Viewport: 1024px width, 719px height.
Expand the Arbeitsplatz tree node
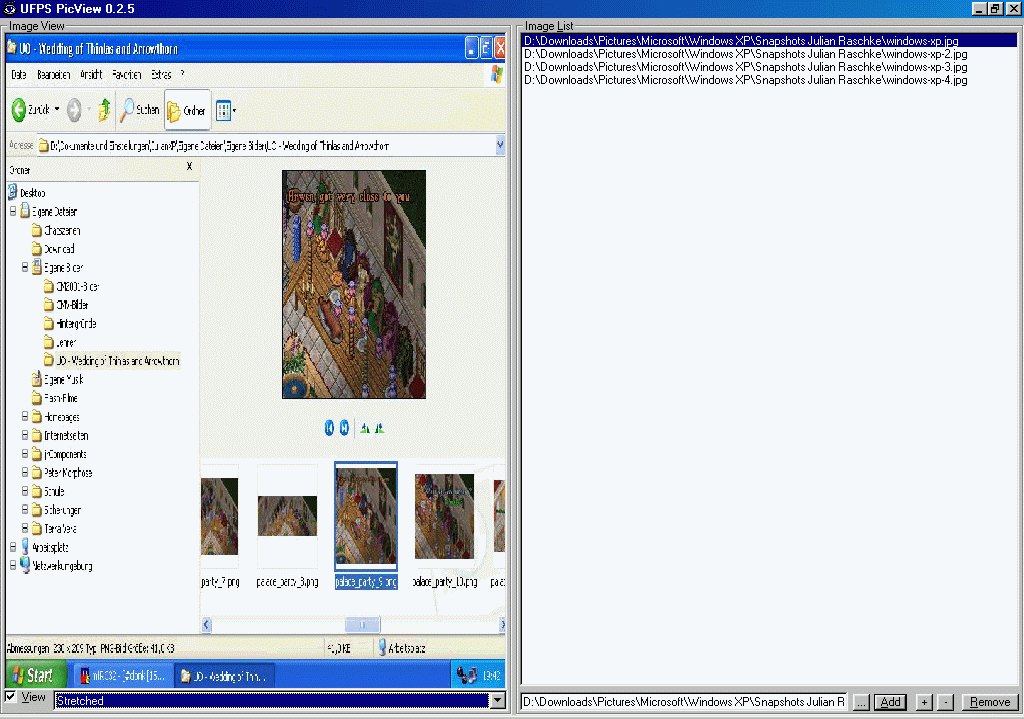(x=13, y=547)
